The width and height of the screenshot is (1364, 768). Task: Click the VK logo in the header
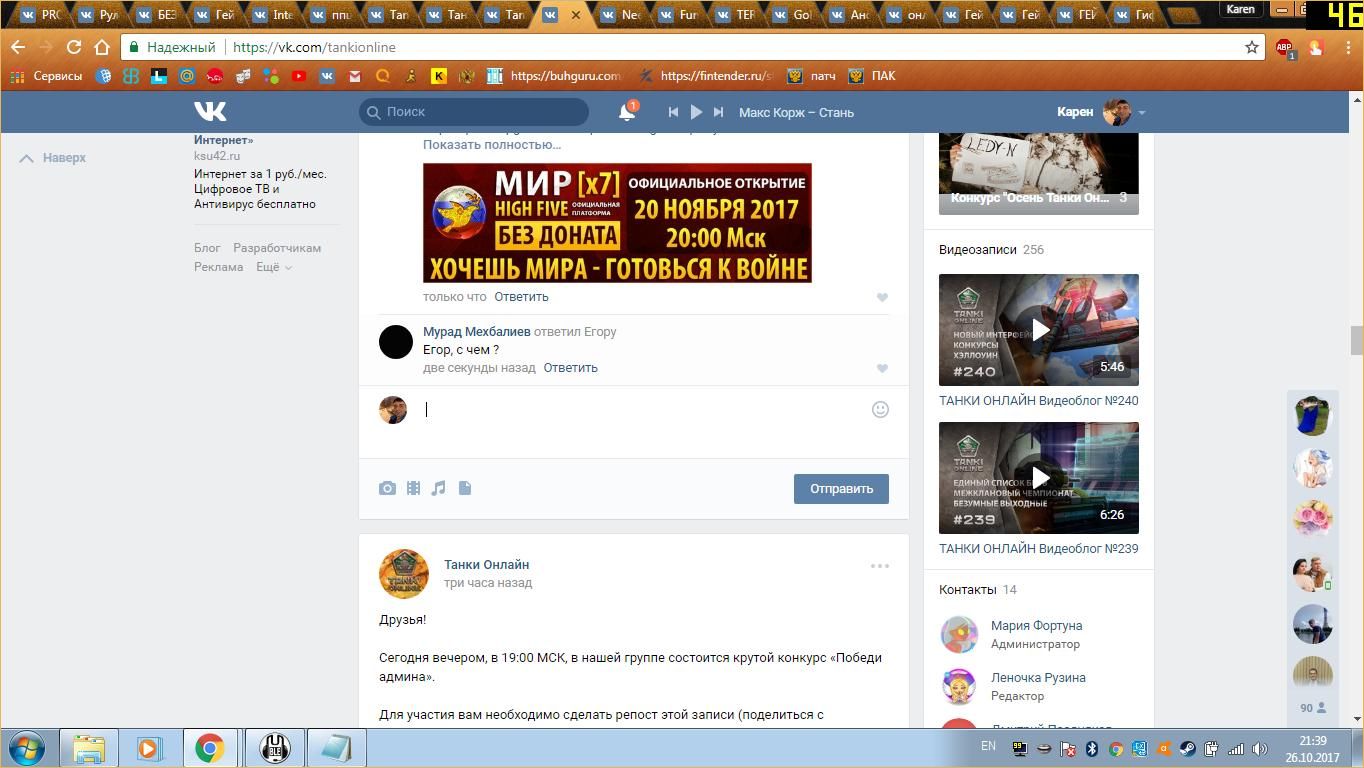(210, 111)
